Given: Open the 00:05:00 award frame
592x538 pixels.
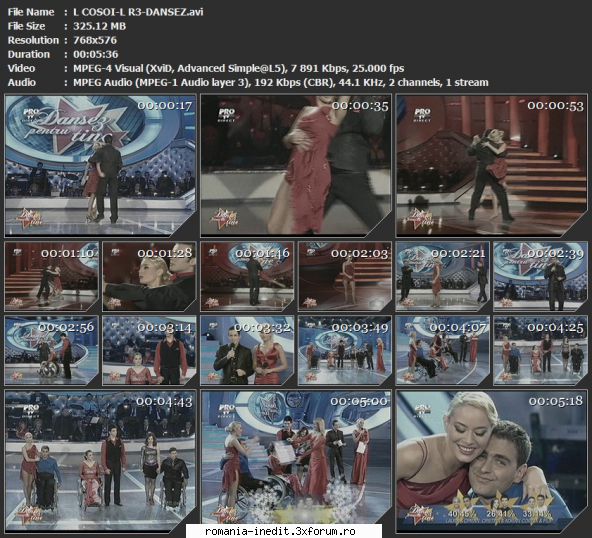Looking at the screenshot, I should [296, 461].
